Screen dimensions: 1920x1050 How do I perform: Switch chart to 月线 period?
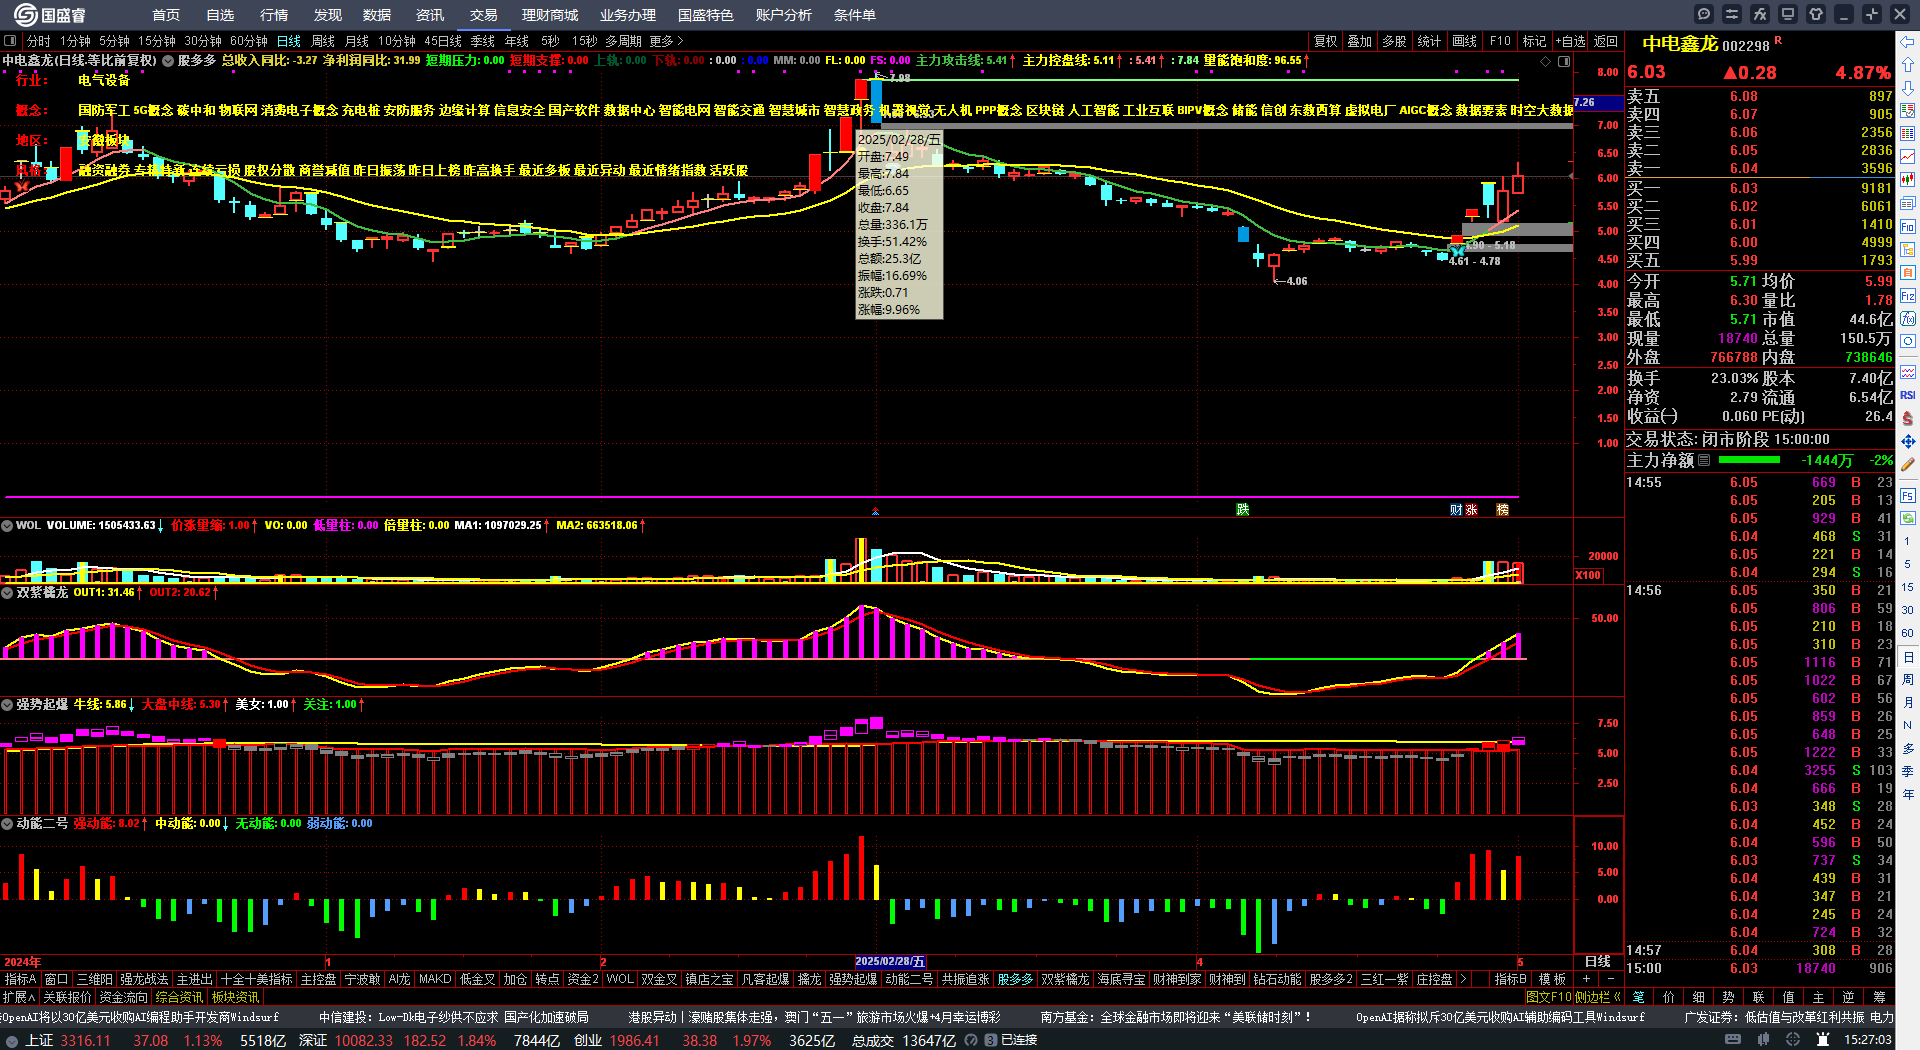357,41
